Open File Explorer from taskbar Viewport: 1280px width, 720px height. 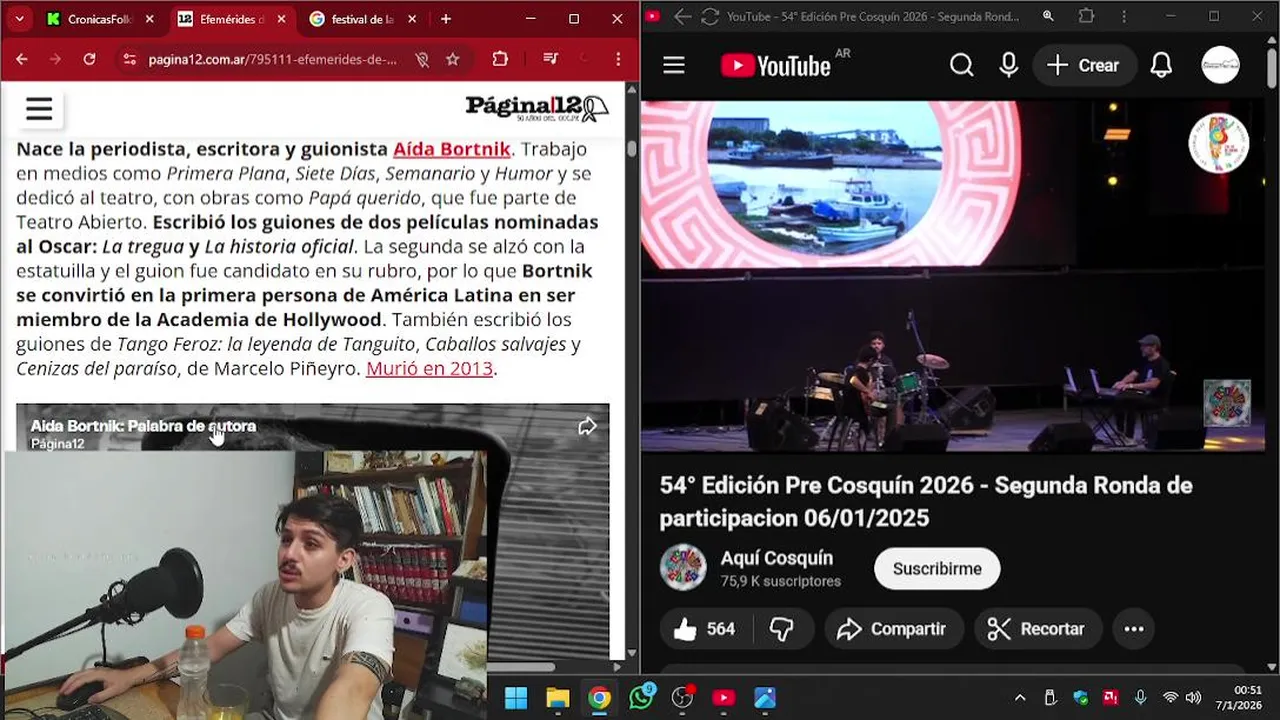[557, 698]
